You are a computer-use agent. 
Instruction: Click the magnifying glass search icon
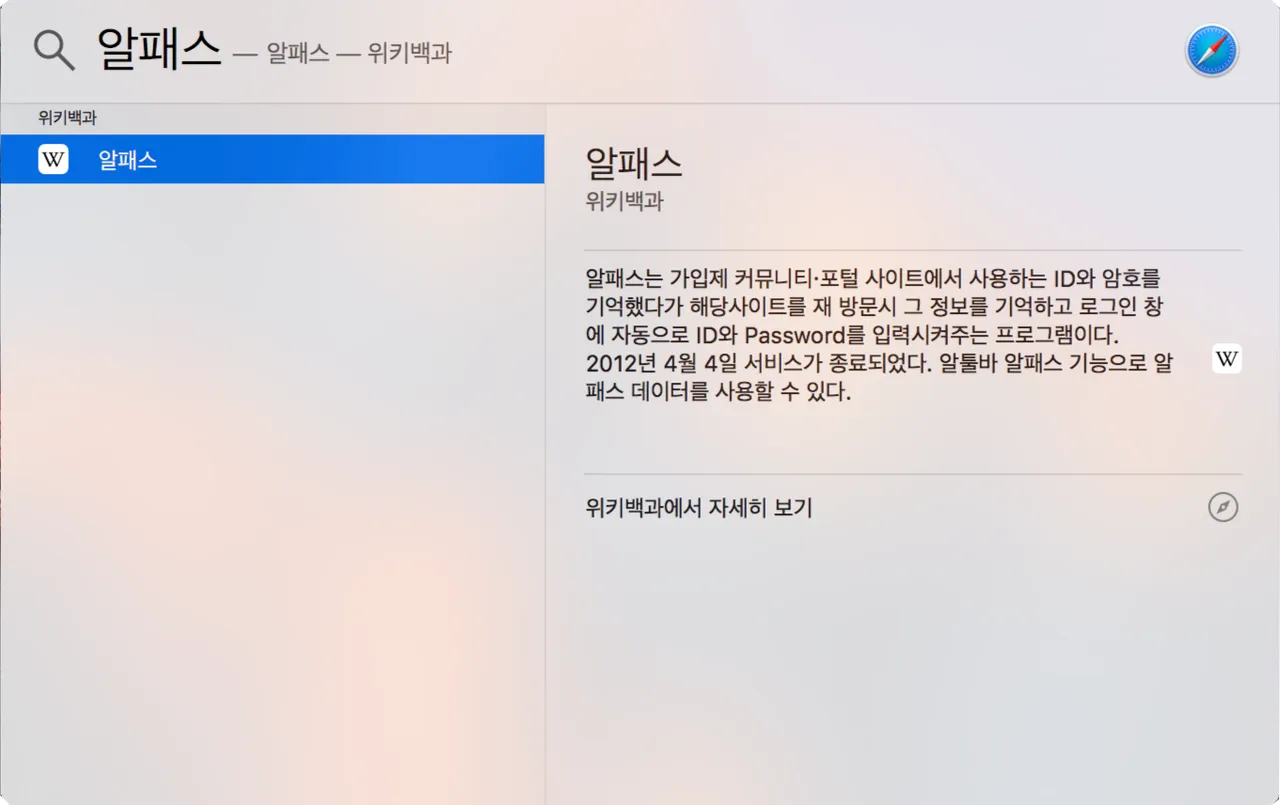tap(54, 50)
